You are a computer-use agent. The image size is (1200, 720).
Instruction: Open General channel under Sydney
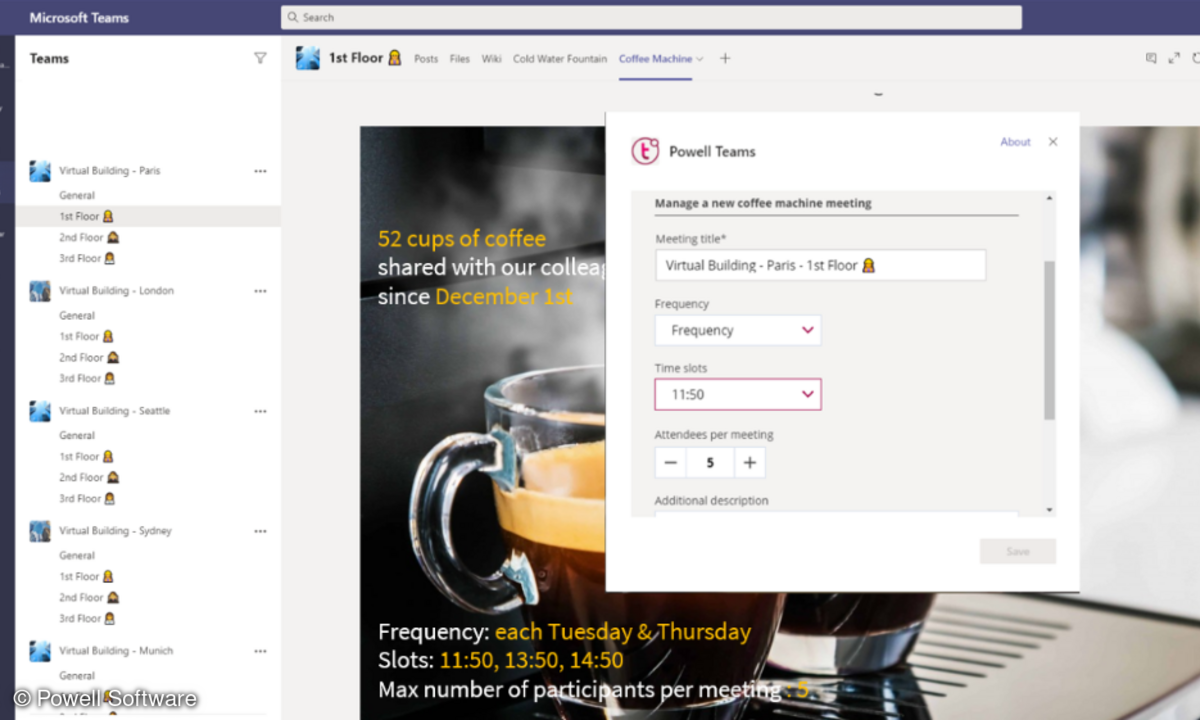[x=77, y=556]
